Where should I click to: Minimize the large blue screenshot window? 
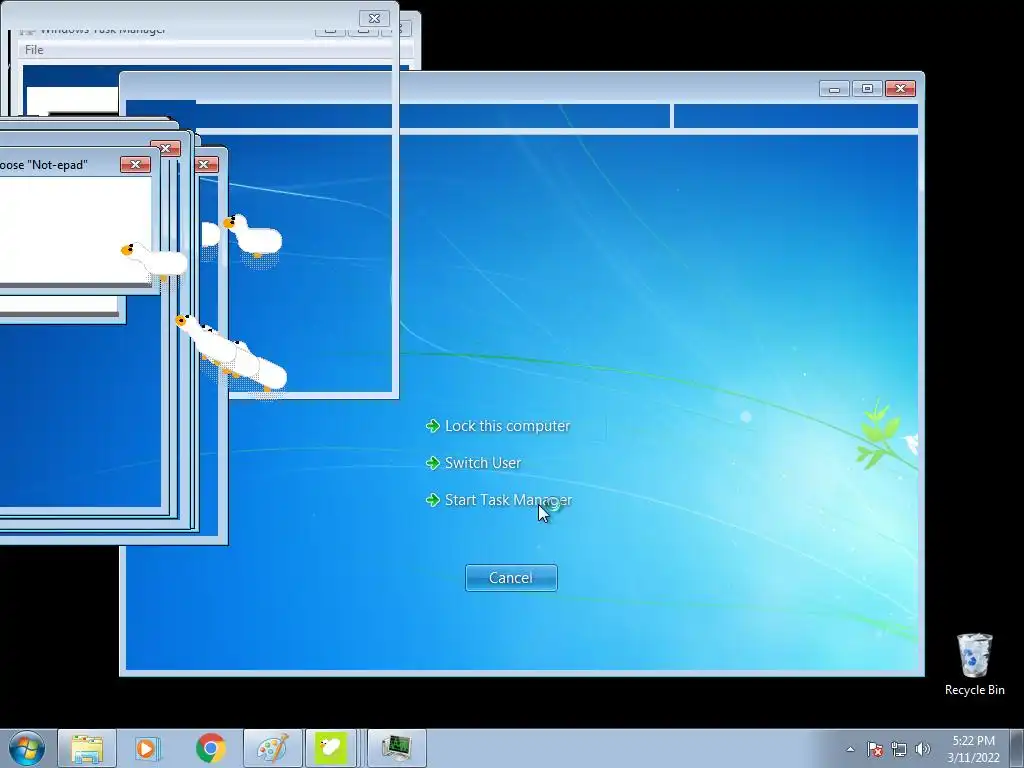834,89
